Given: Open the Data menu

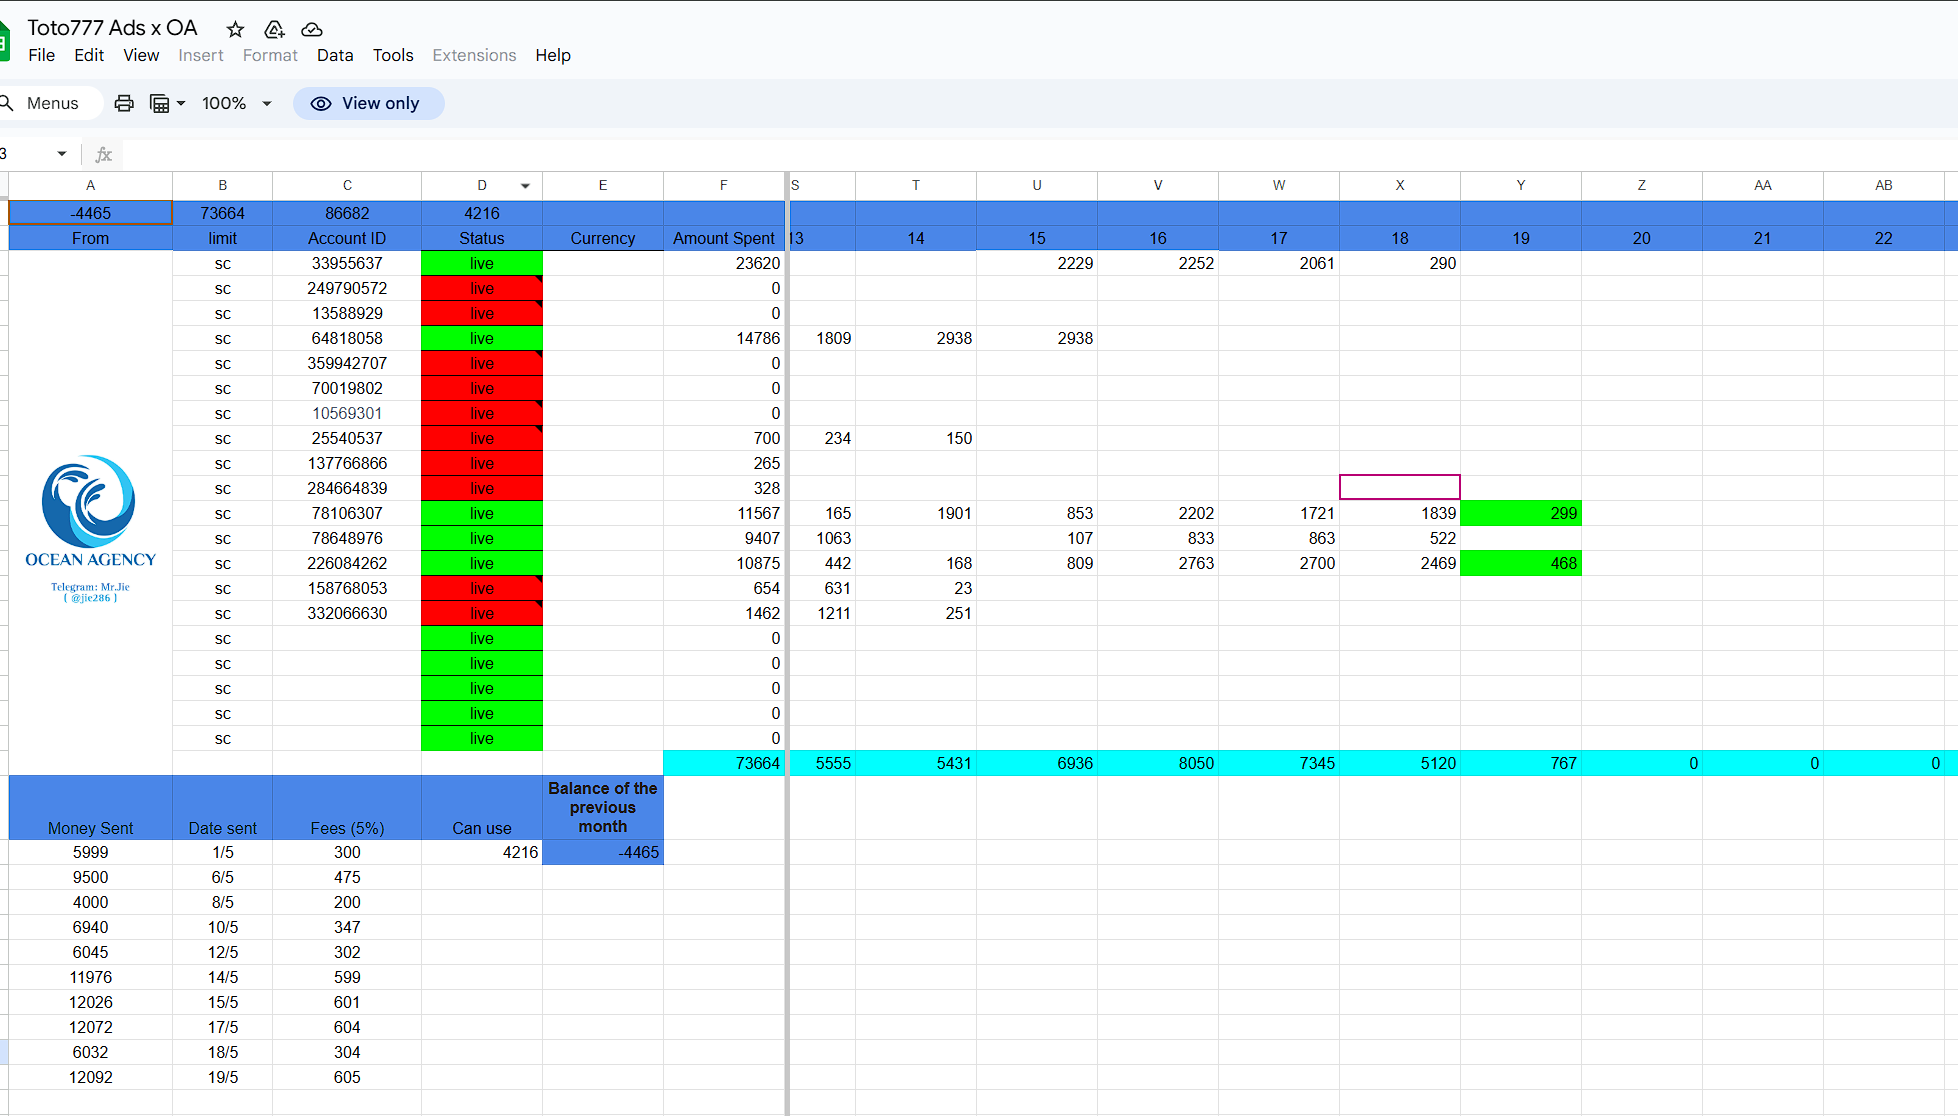Looking at the screenshot, I should pos(335,55).
